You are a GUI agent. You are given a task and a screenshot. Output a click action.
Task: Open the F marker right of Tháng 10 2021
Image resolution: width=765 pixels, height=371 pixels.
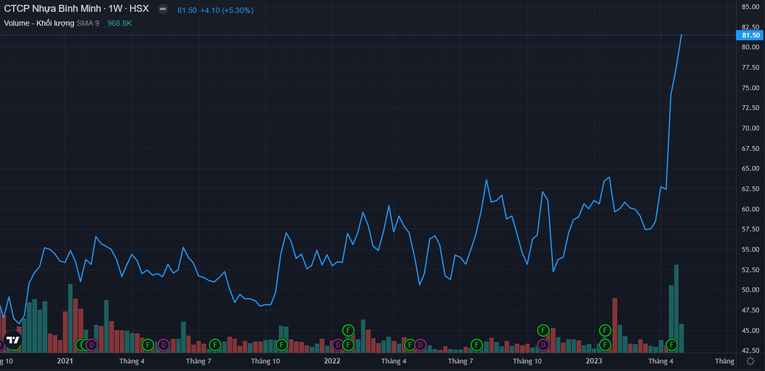pos(281,345)
